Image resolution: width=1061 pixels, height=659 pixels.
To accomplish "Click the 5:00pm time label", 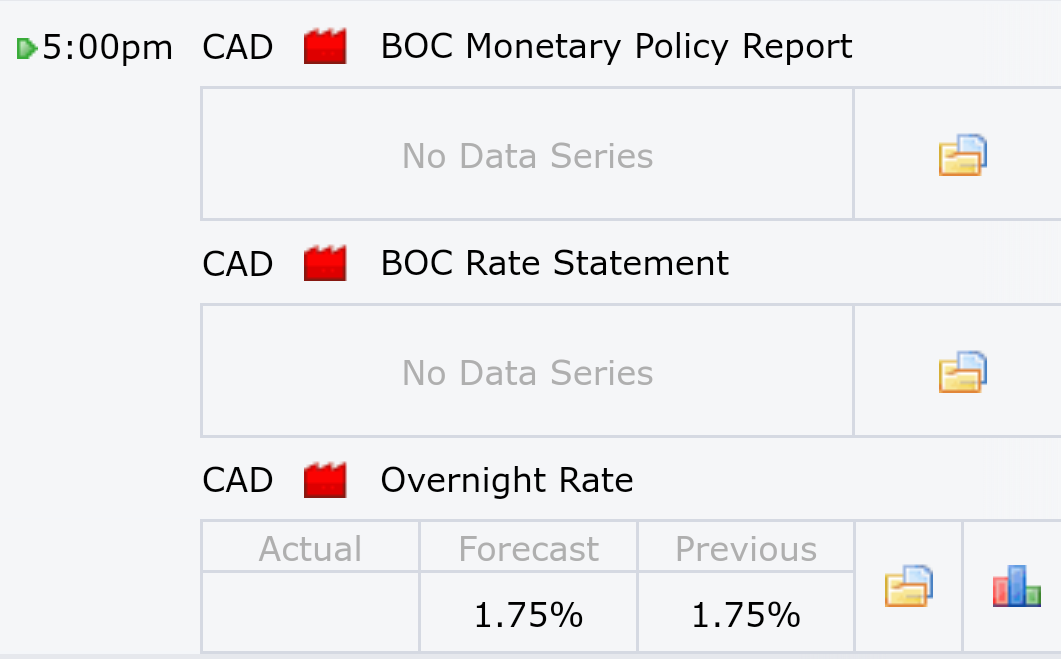I will tap(108, 48).
